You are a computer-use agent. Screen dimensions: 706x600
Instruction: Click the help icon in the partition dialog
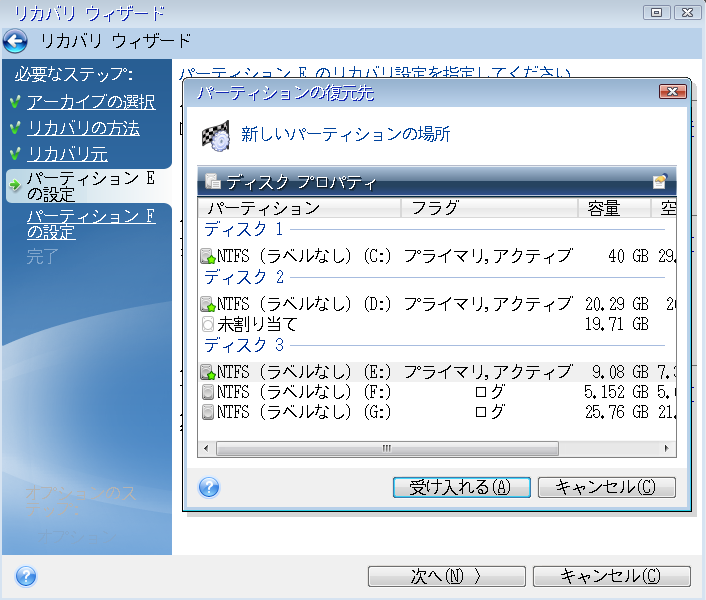pyautogui.click(x=209, y=487)
